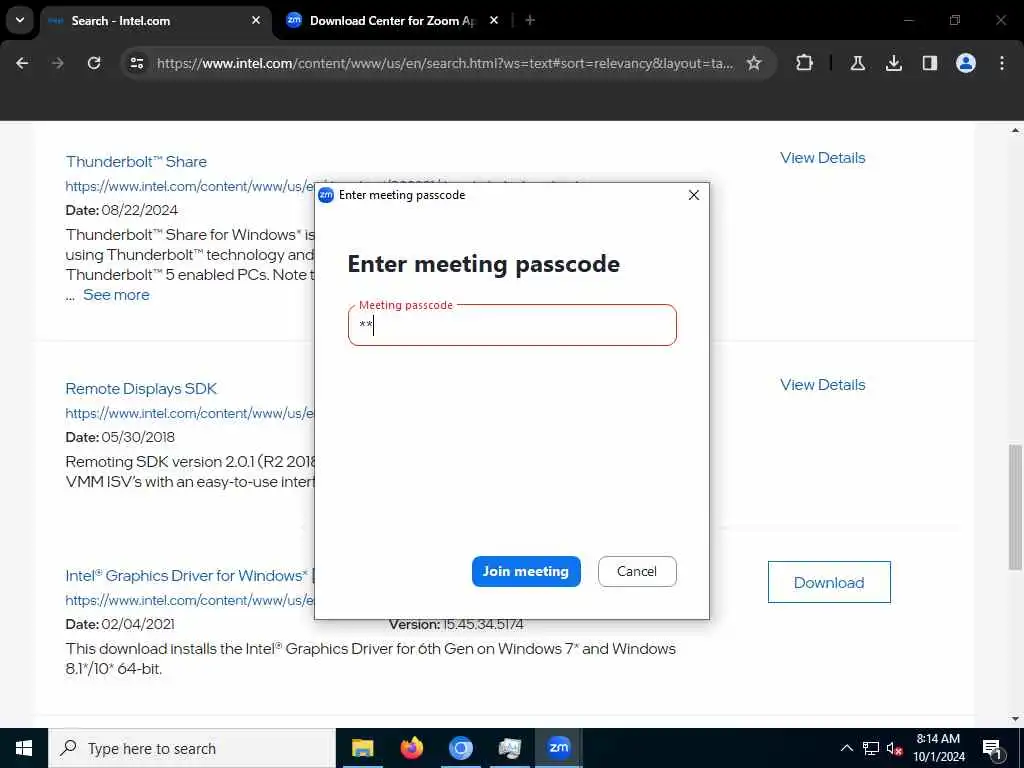Viewport: 1024px width, 768px height.
Task: Download the Intel Graphics Driver
Action: click(829, 582)
